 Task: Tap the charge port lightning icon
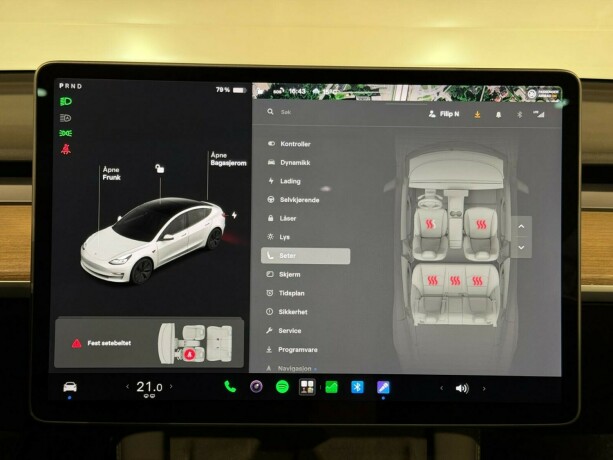(234, 215)
